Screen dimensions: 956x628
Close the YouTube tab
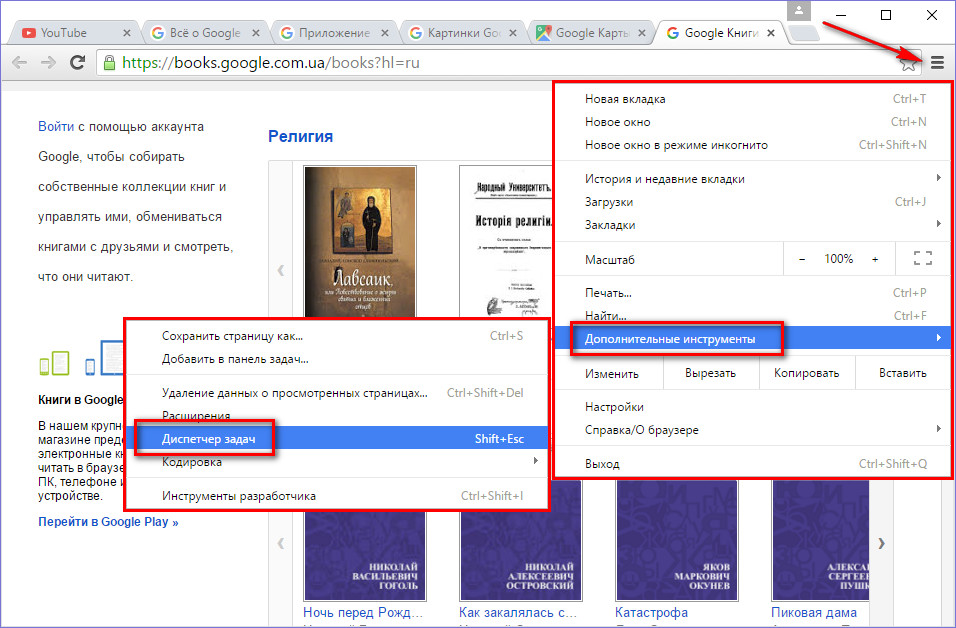[127, 33]
